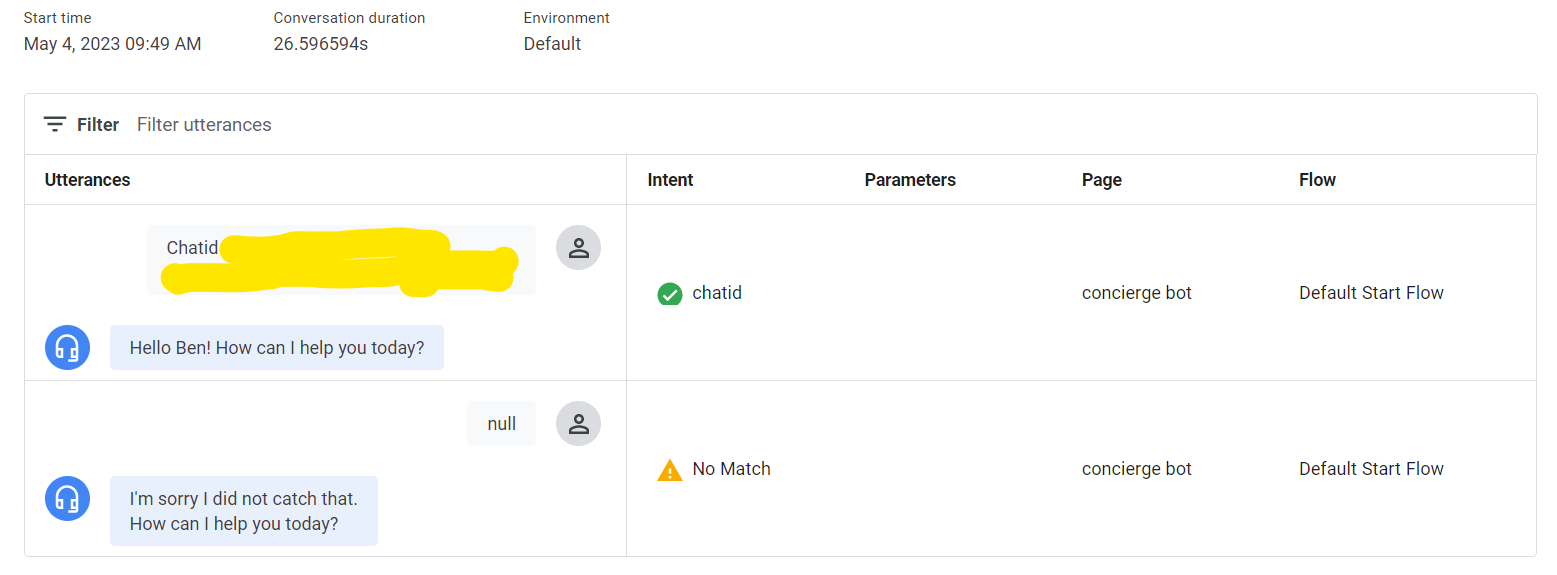
Task: Click the 'null' user utterance bubble
Action: [x=501, y=424]
